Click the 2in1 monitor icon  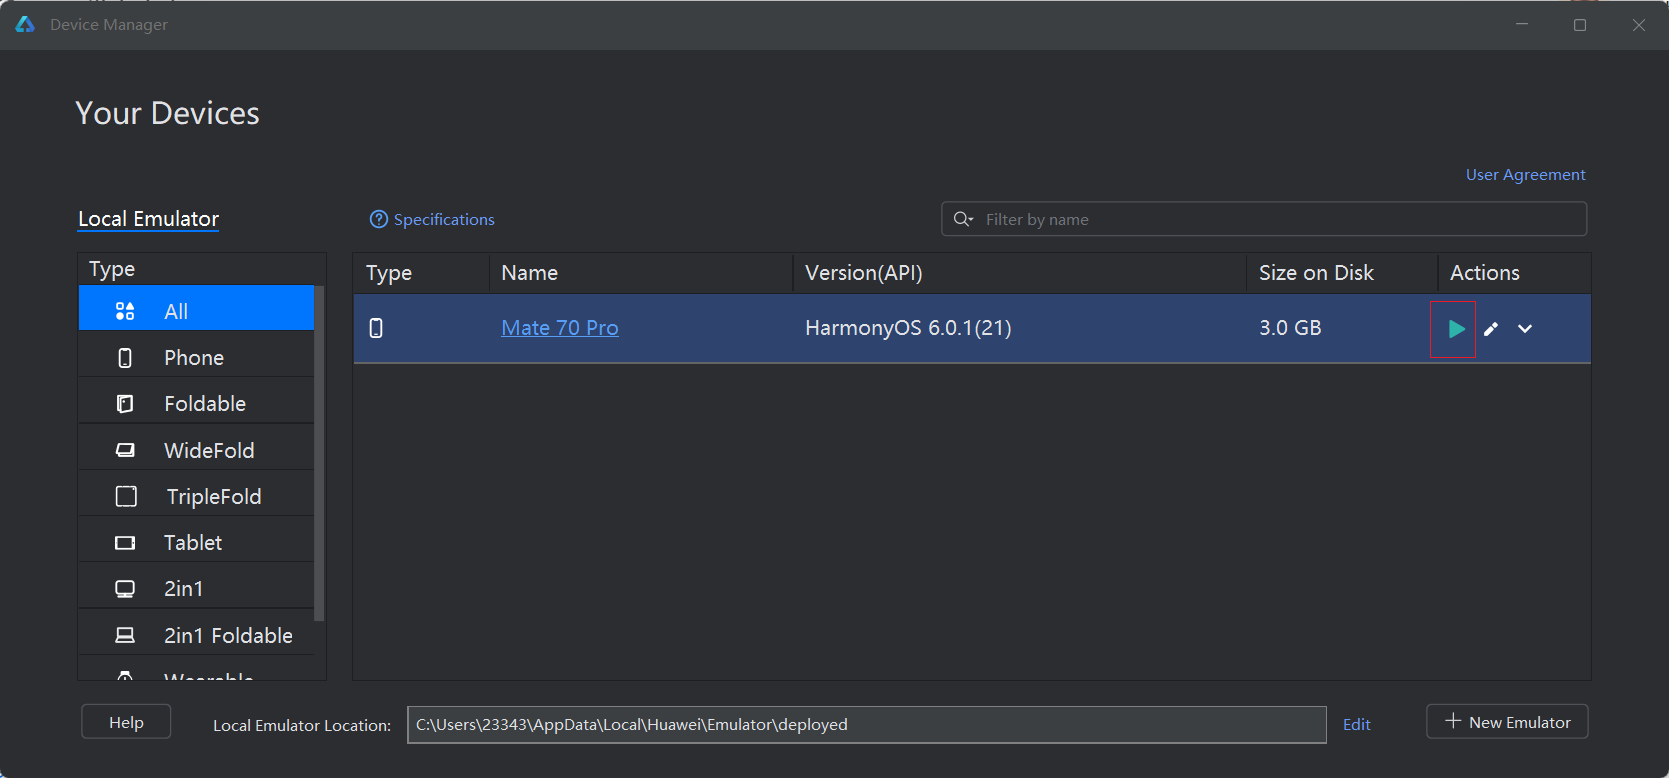(x=125, y=589)
